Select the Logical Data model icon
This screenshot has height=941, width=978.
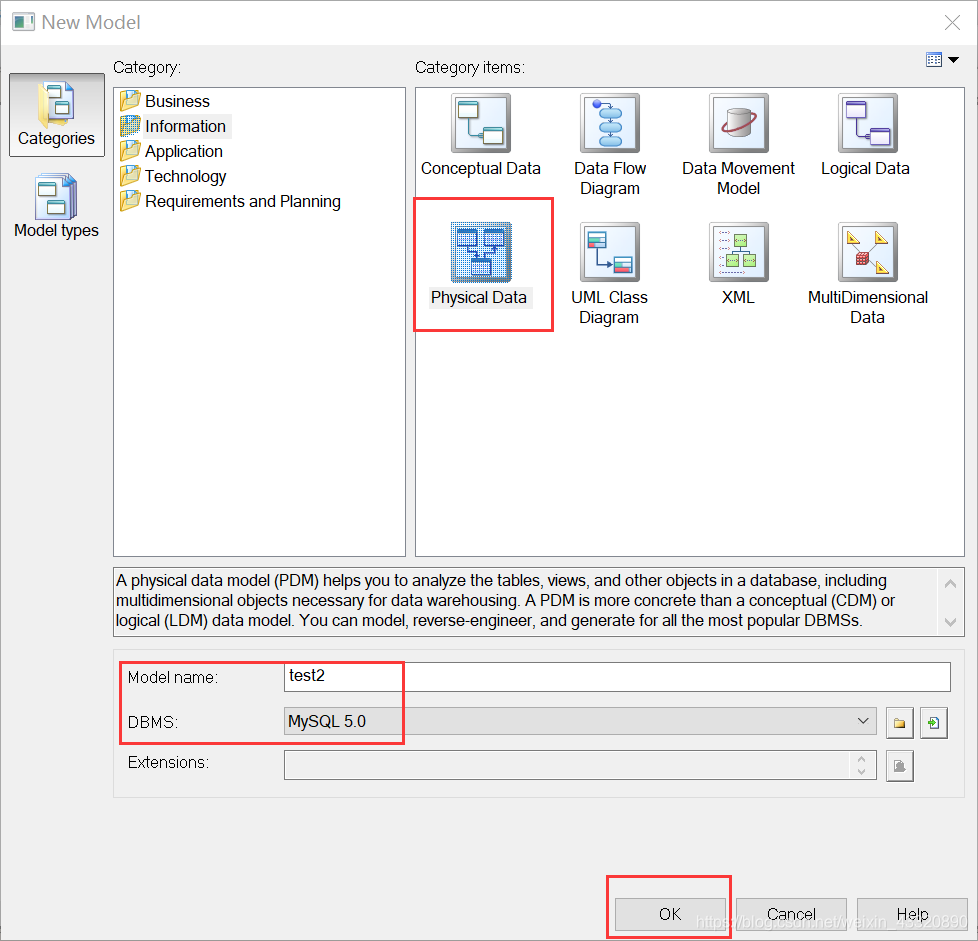click(868, 123)
